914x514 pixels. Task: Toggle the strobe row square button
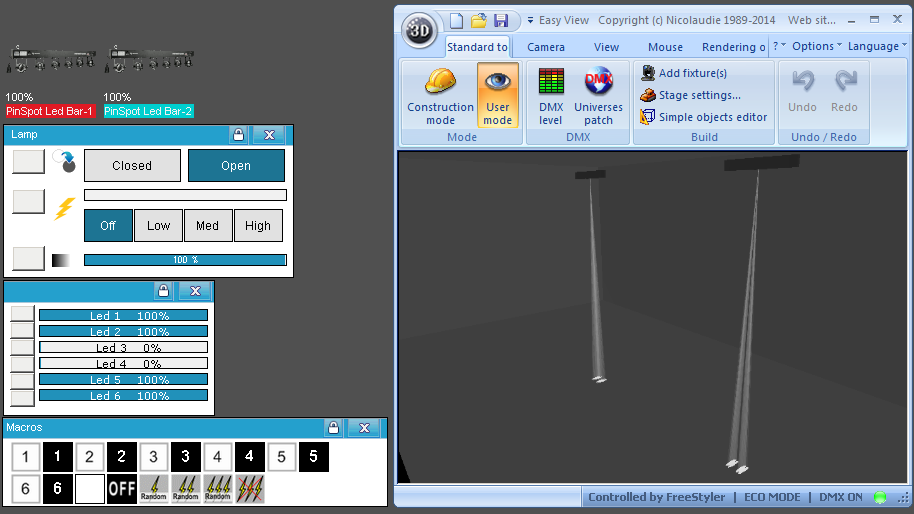point(29,202)
